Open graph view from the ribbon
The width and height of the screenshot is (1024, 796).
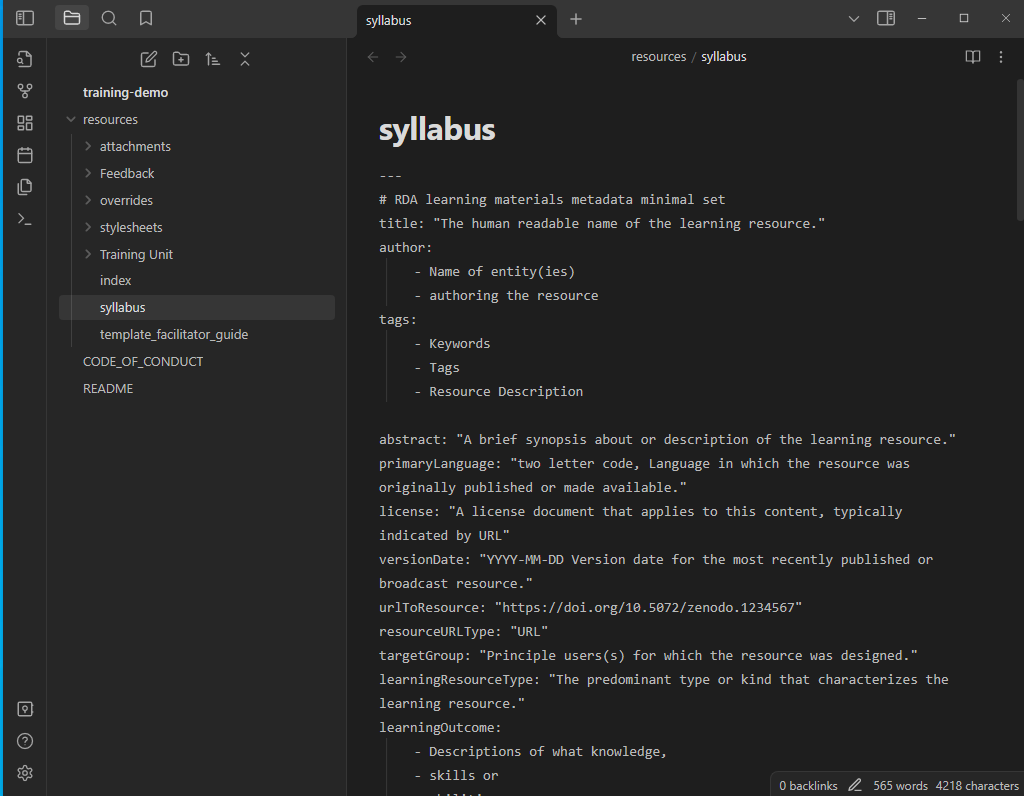tap(25, 91)
